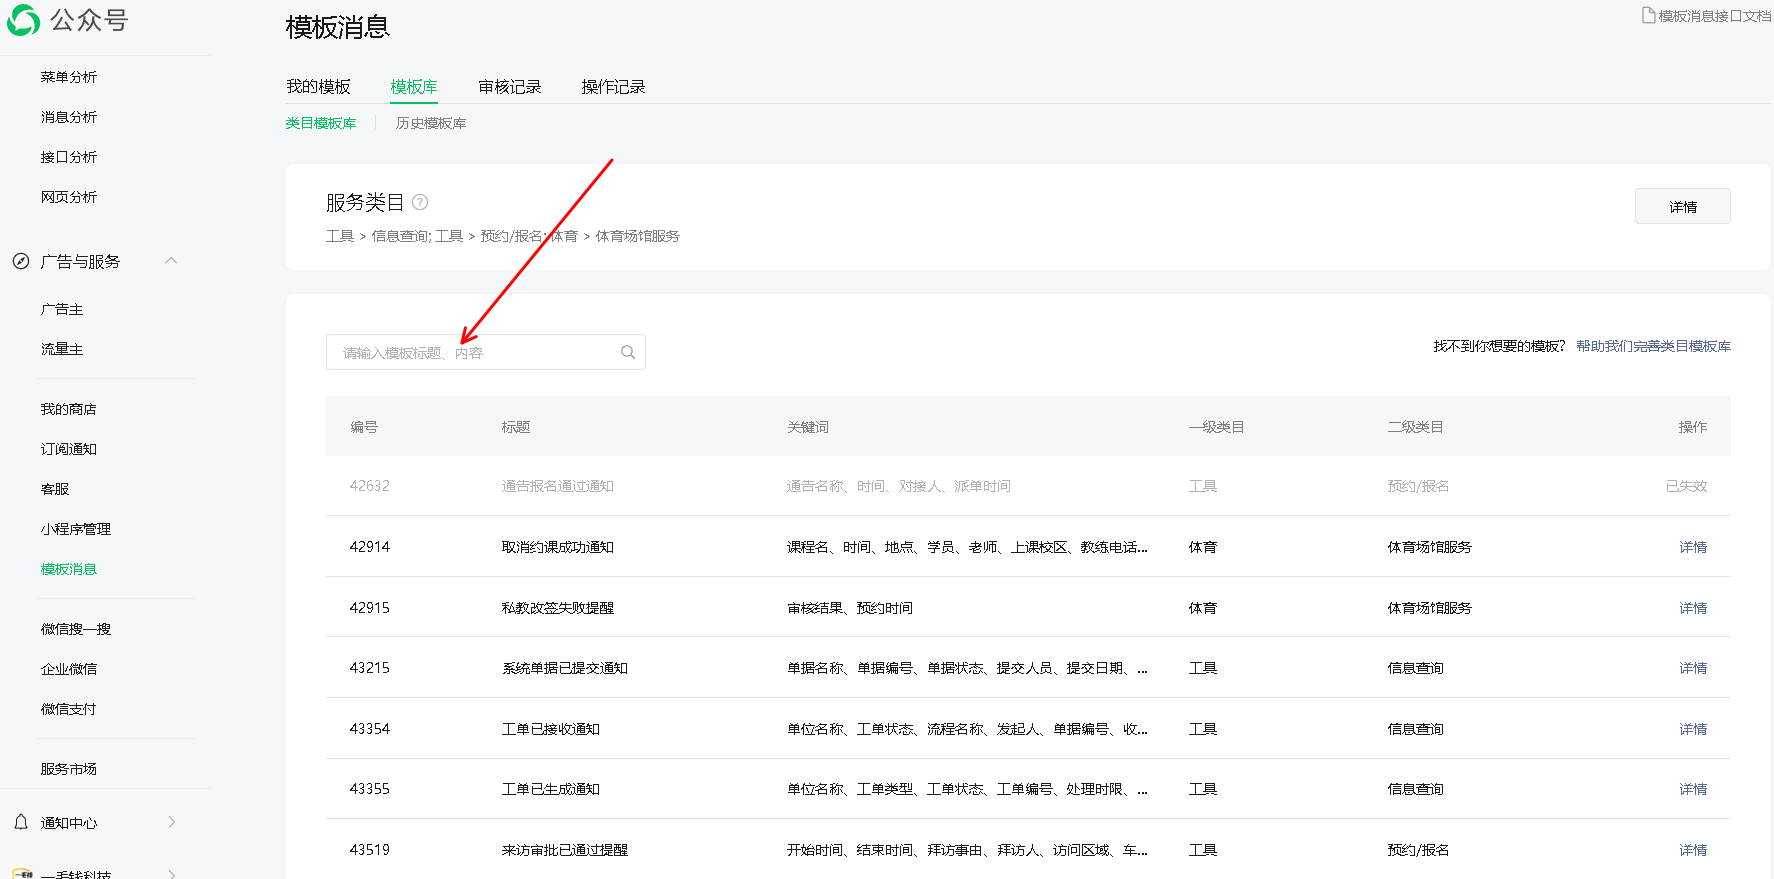Open 小程序管理 in sidebar
This screenshot has width=1774, height=879.
point(76,529)
